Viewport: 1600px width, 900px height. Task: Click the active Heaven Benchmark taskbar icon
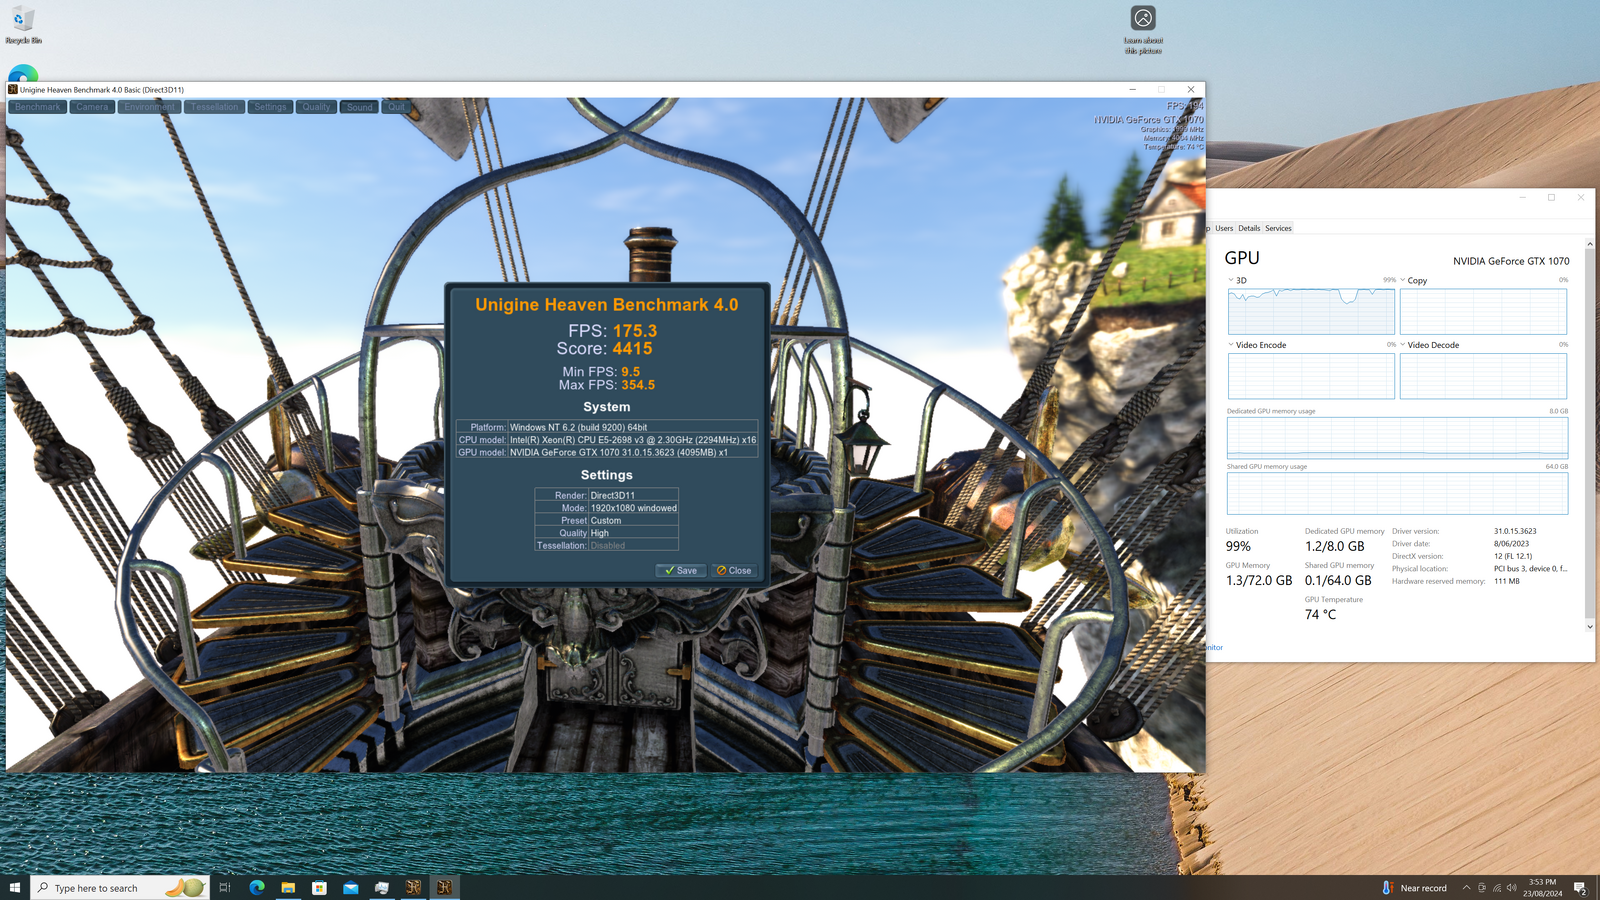[x=445, y=888]
